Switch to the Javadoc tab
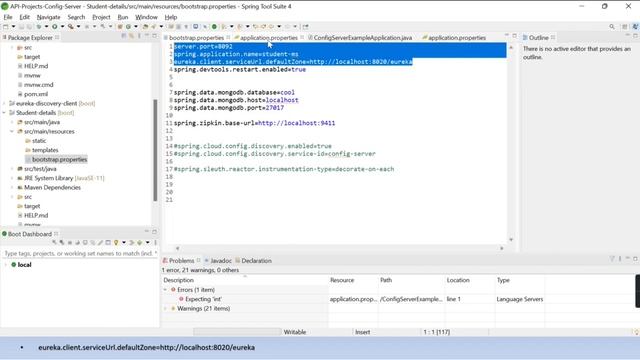 220,260
